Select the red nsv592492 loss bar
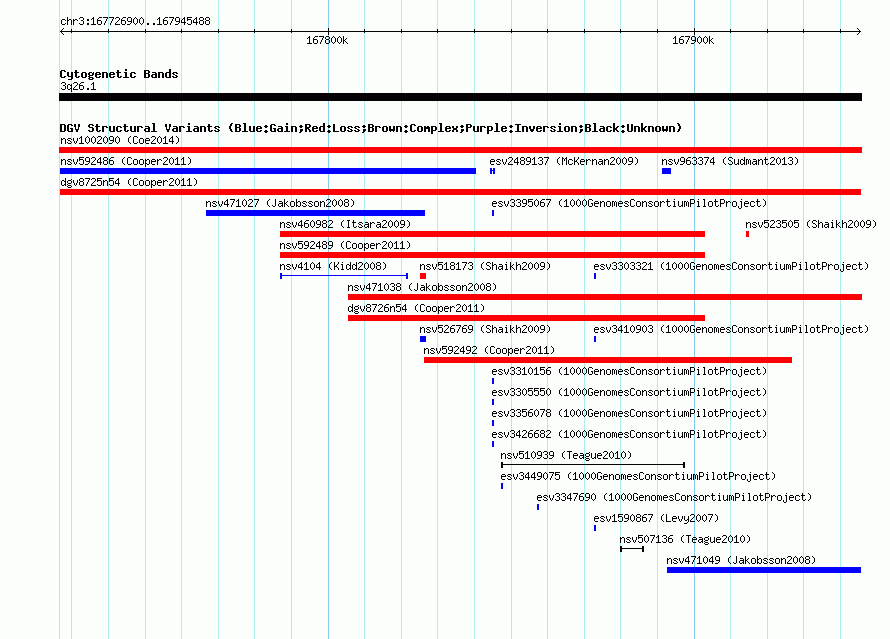The width and height of the screenshot is (890, 639). coord(608,360)
